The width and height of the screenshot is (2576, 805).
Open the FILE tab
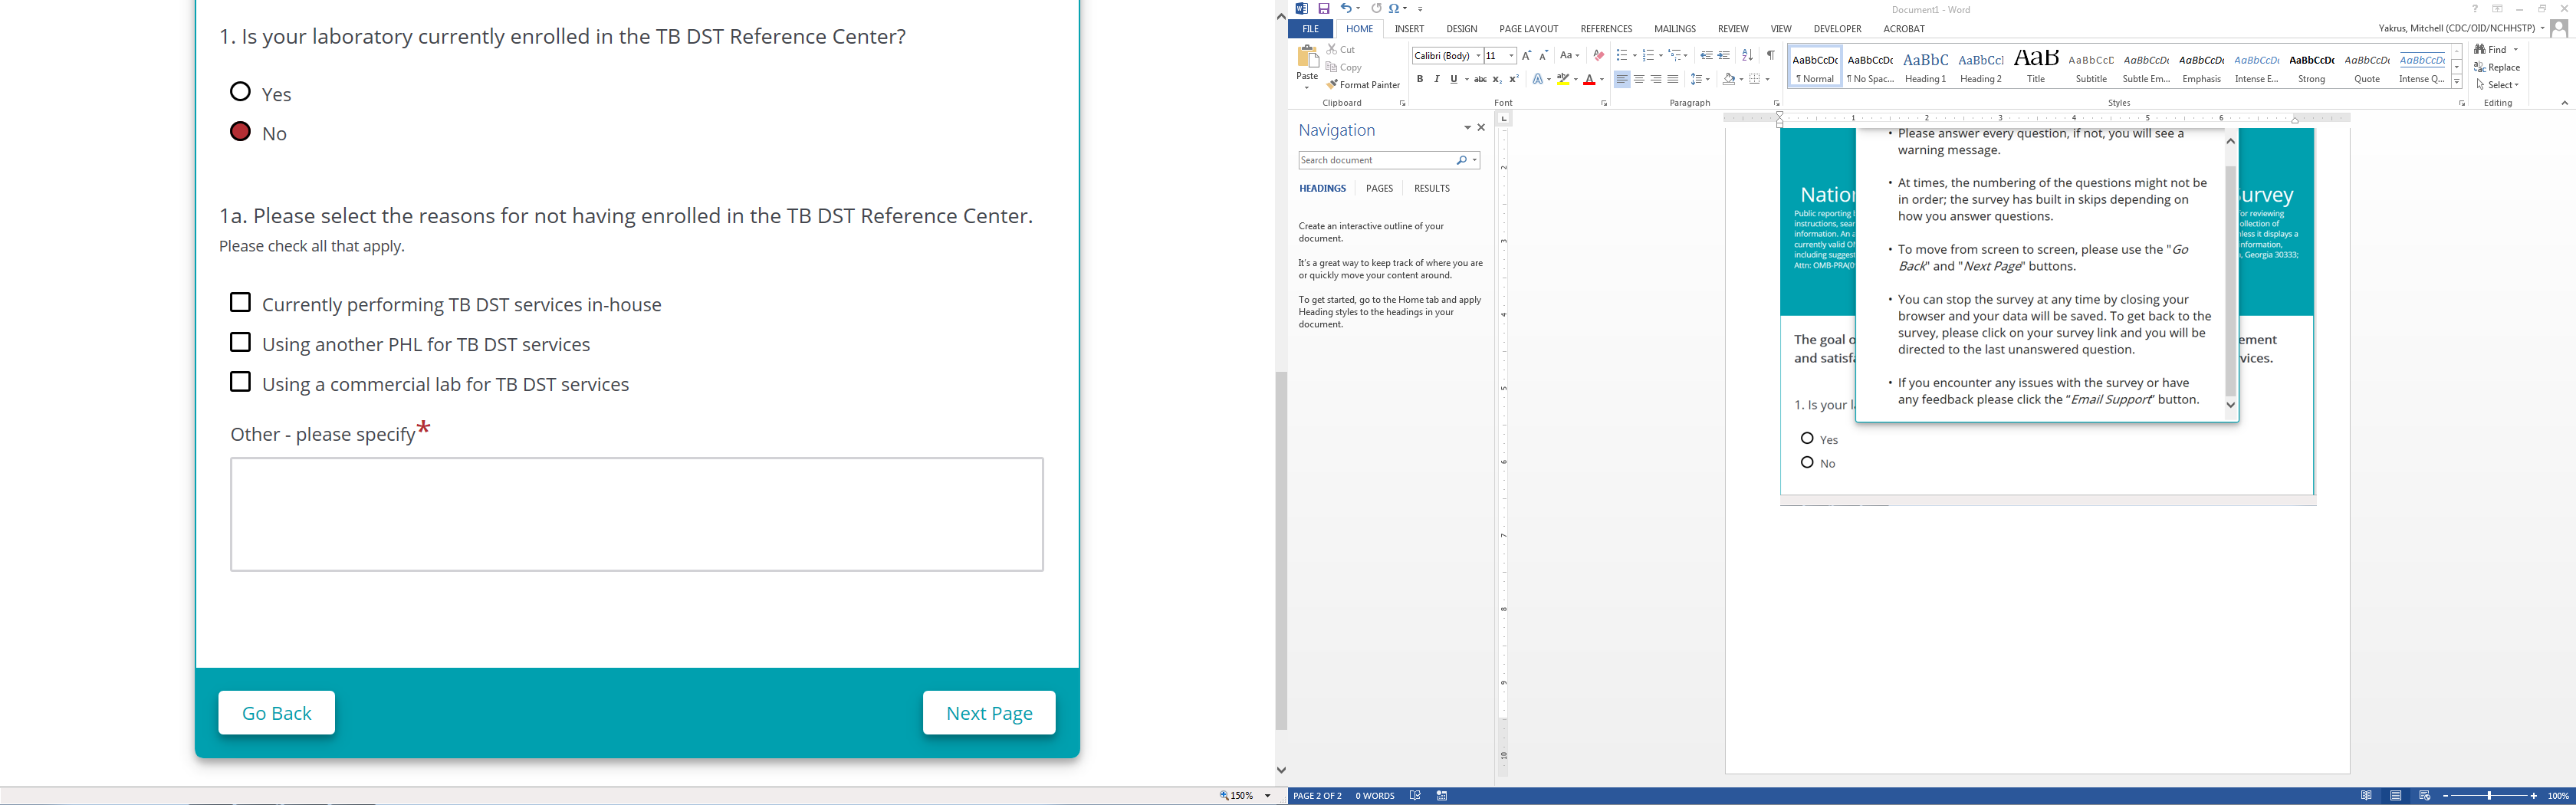[1311, 29]
